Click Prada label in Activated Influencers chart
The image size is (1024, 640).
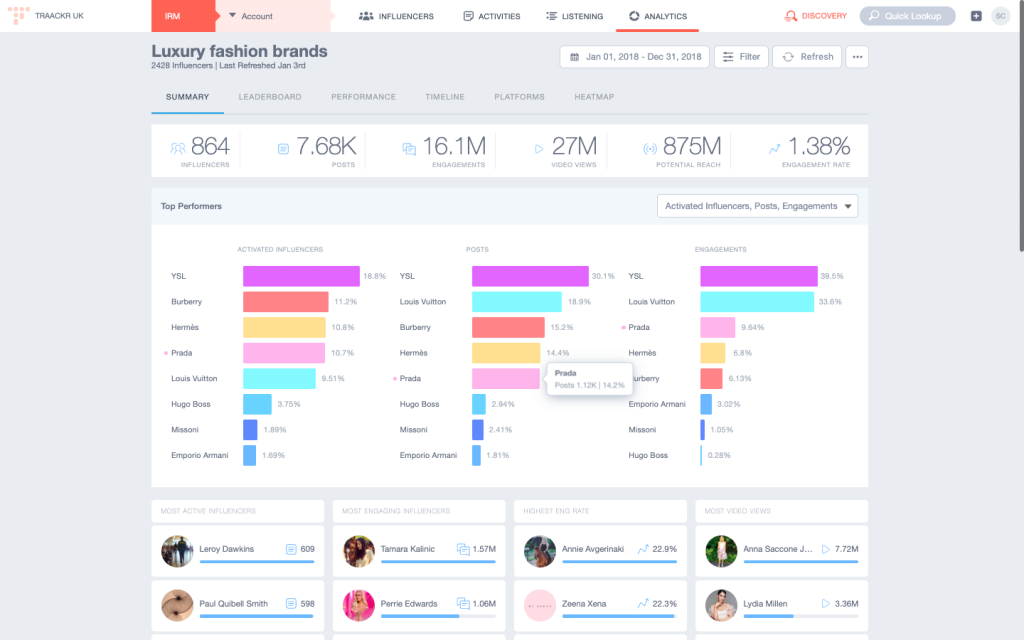click(x=182, y=353)
